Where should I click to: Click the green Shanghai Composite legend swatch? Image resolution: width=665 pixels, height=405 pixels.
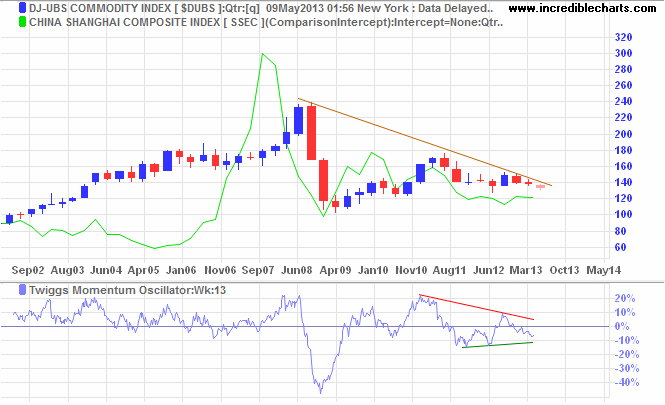(22, 22)
